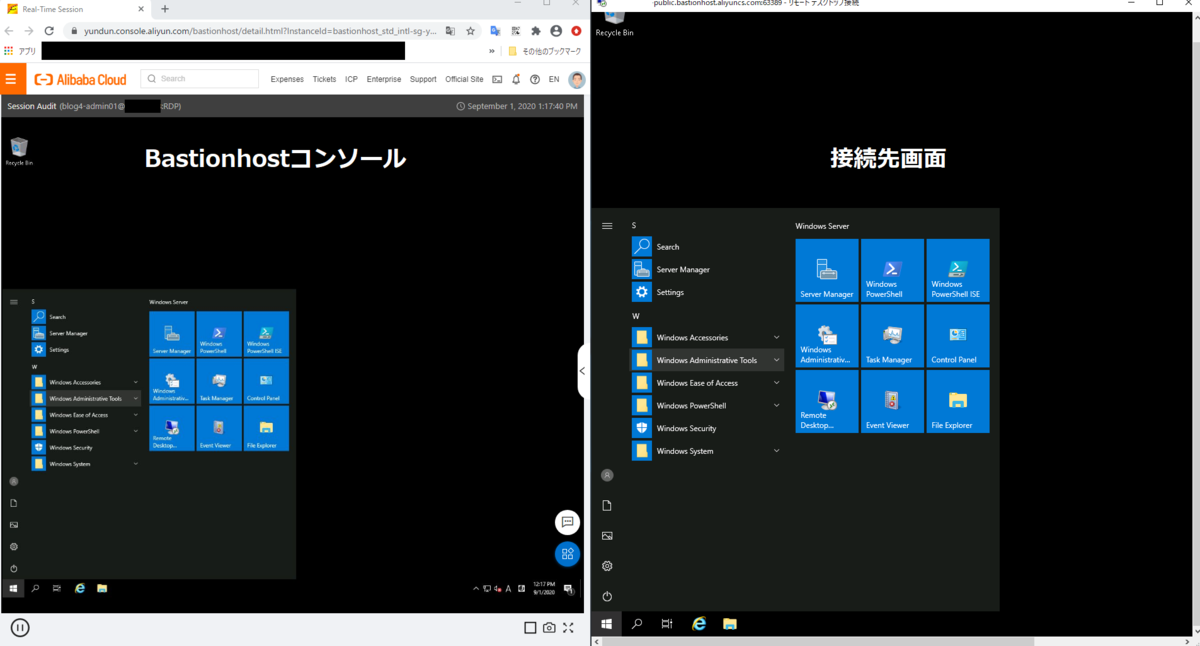This screenshot has width=1200, height=646.
Task: Enter fullscreen mode in session player
Action: pyautogui.click(x=568, y=628)
